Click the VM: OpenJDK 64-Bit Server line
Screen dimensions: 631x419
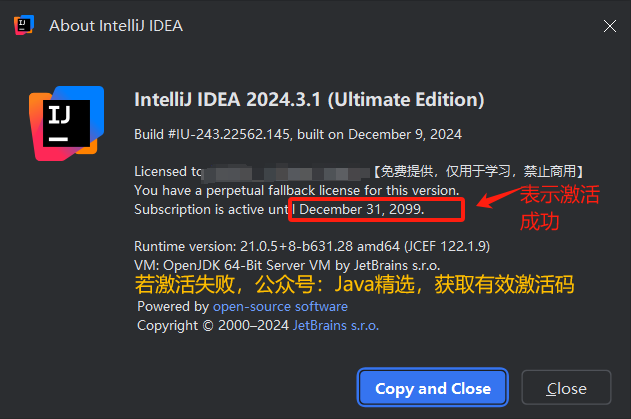coord(287,265)
